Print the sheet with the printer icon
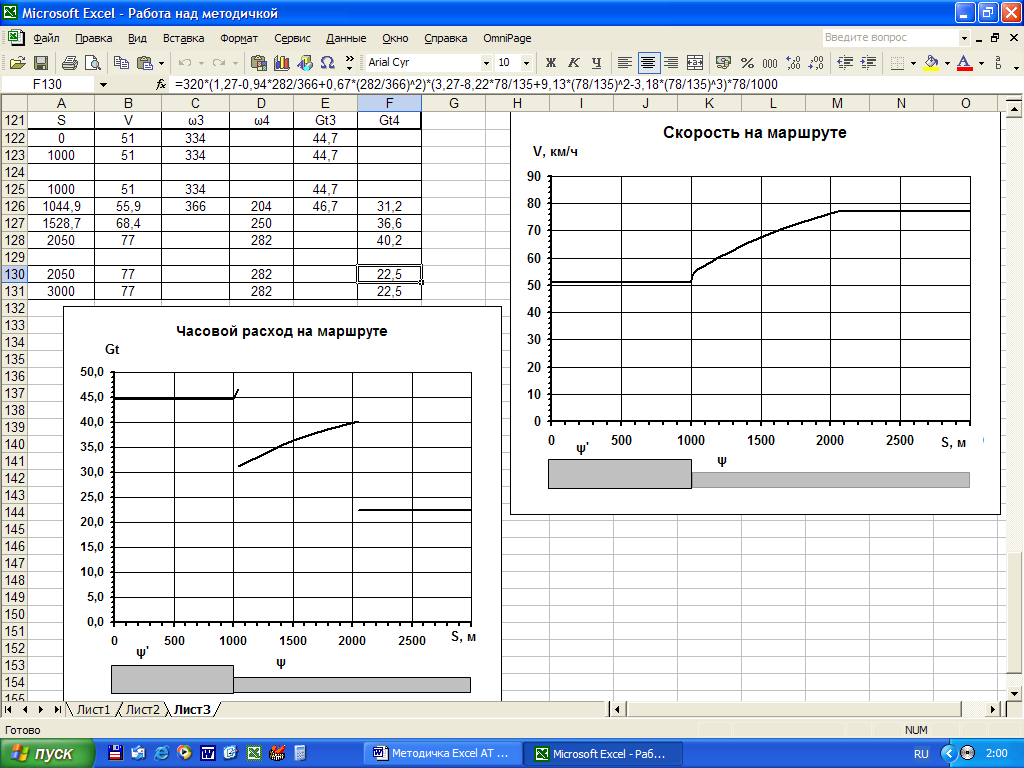The image size is (1024, 768). pos(69,63)
